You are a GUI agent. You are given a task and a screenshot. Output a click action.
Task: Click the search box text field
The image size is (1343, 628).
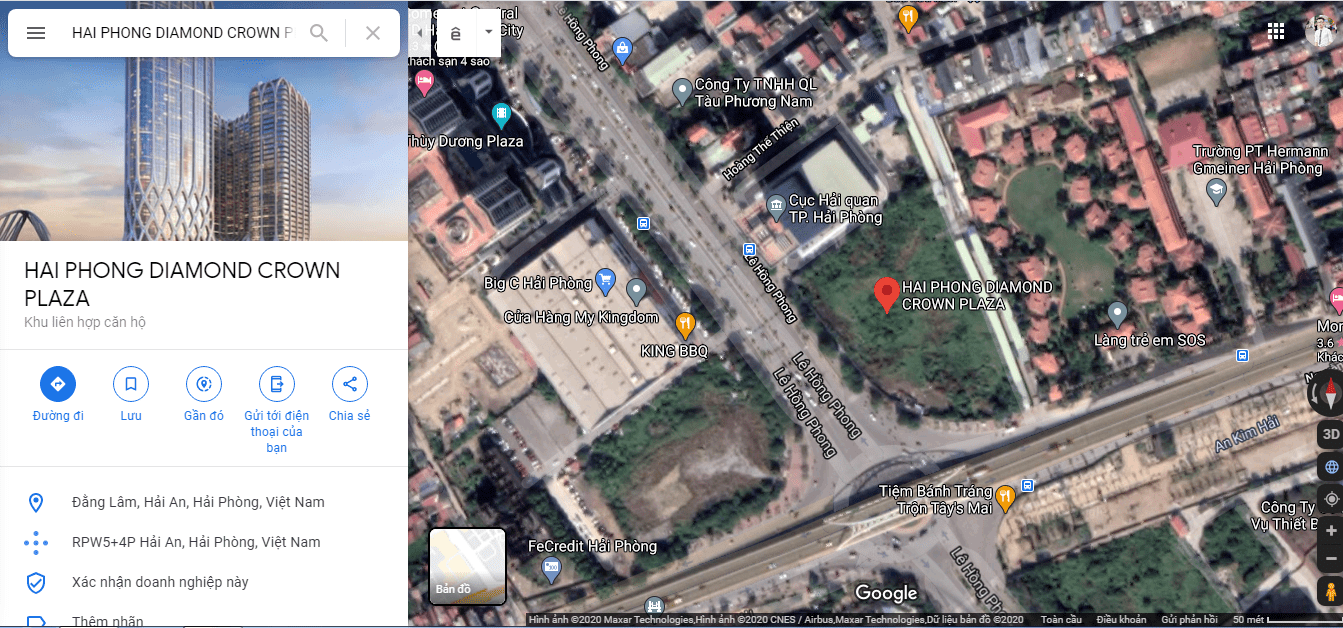point(182,33)
